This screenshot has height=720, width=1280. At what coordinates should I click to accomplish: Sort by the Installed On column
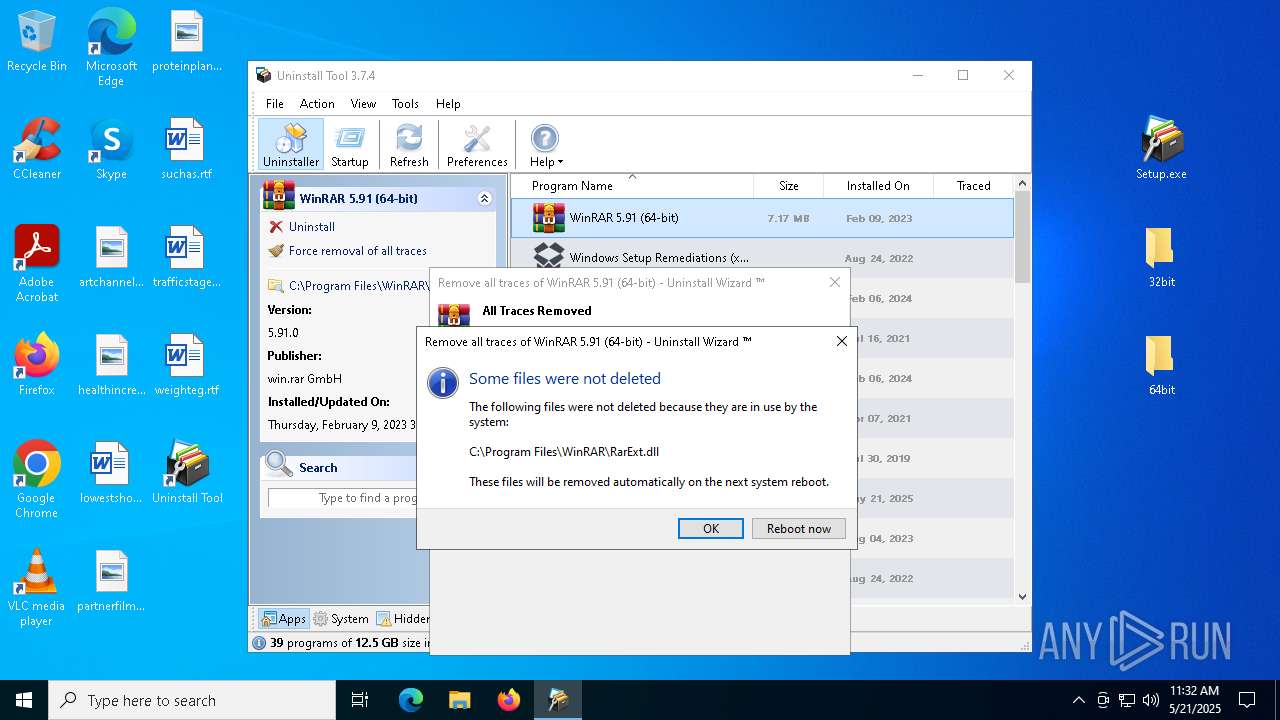(878, 186)
